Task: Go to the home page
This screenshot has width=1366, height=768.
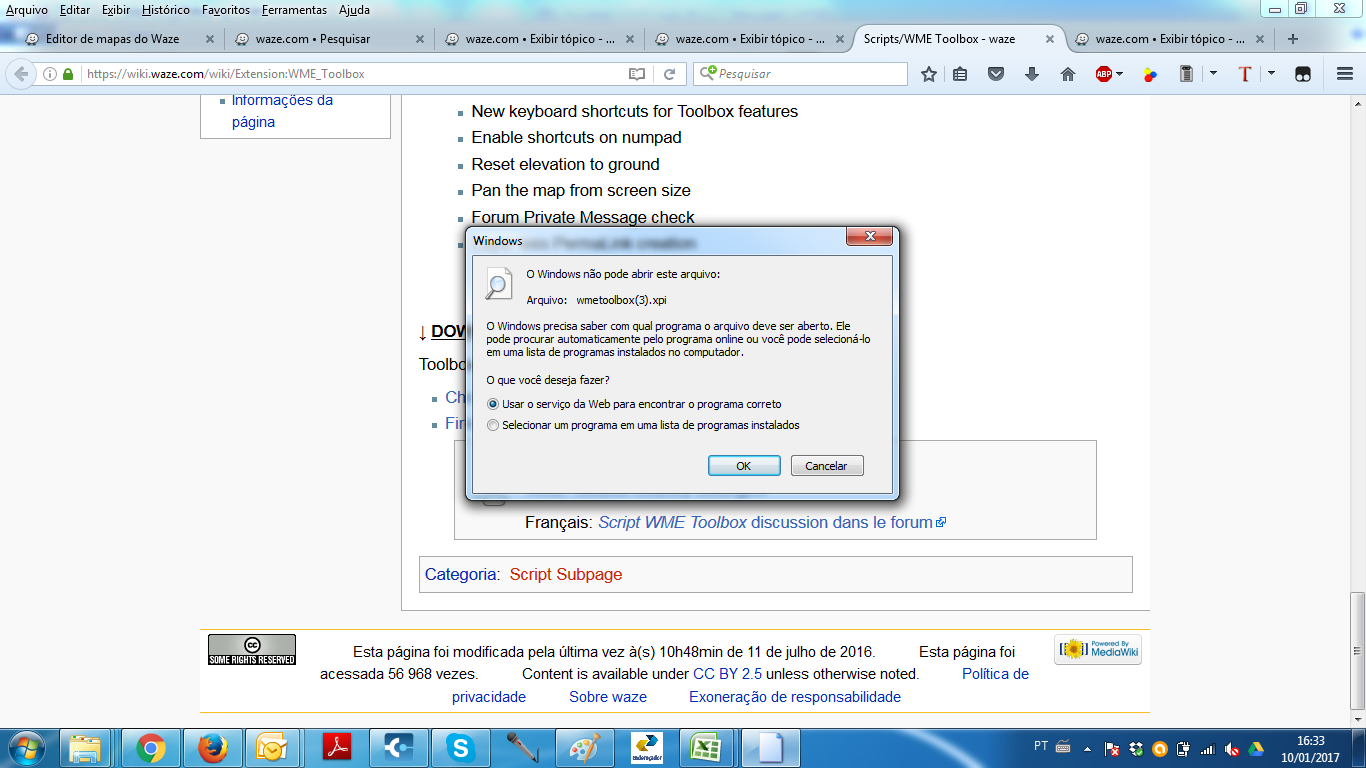Action: [x=1068, y=74]
